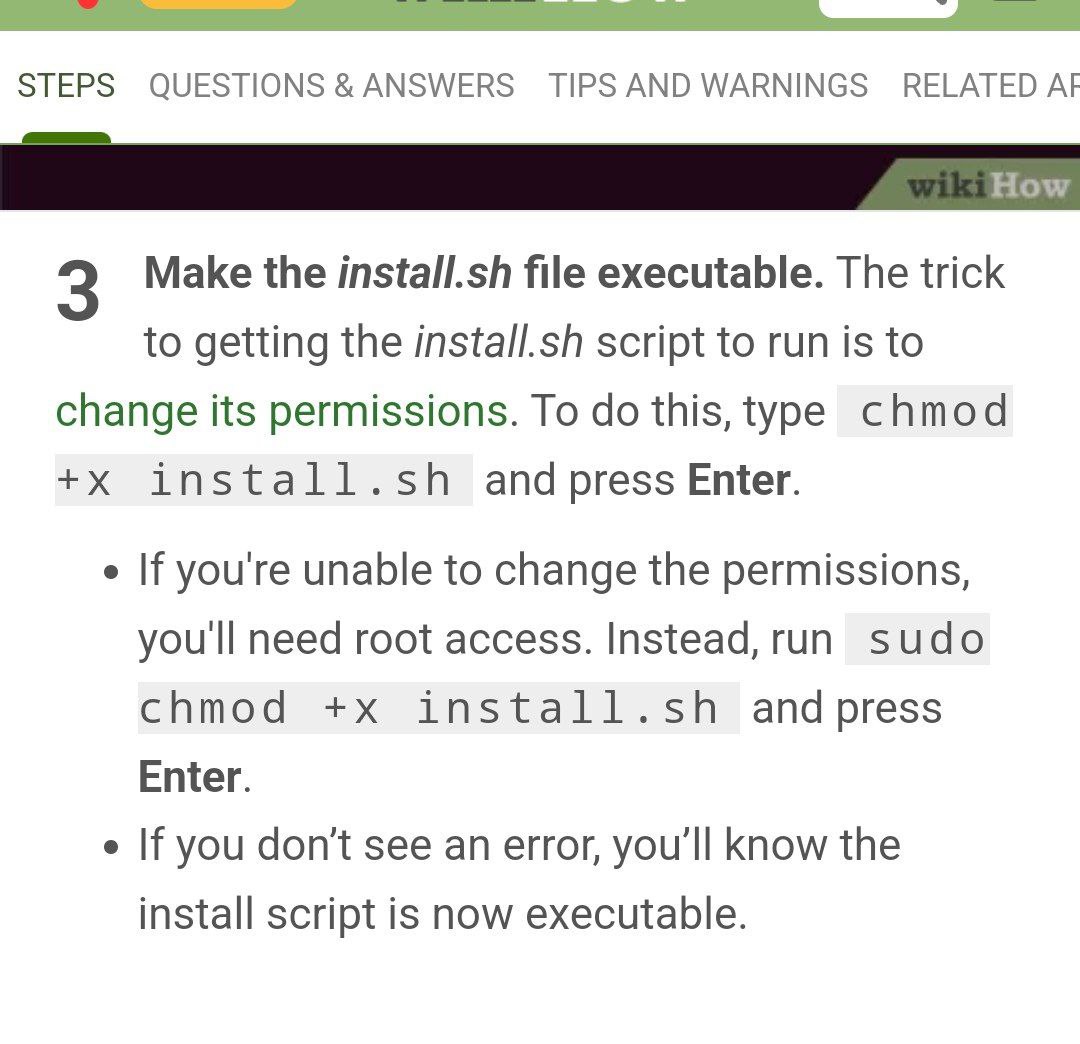Viewport: 1080px width, 1044px height.
Task: Select the RELATED ARTICLES tab
Action: coord(990,86)
